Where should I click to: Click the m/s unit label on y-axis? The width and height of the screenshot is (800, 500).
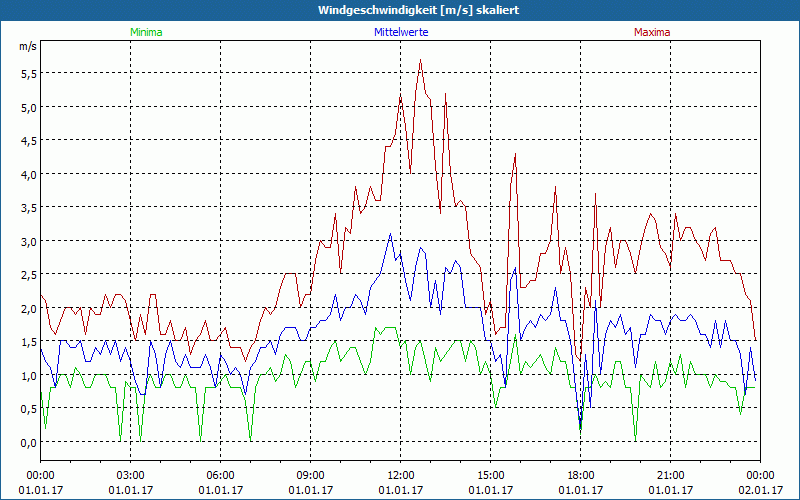point(28,46)
